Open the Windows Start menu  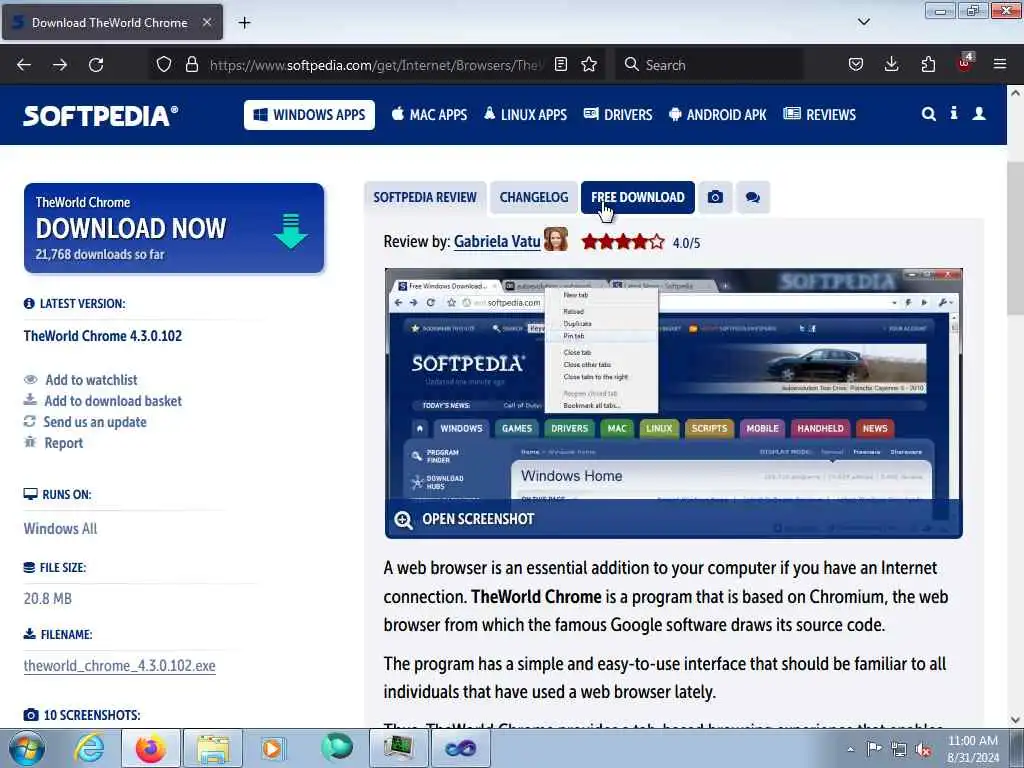pyautogui.click(x=25, y=748)
